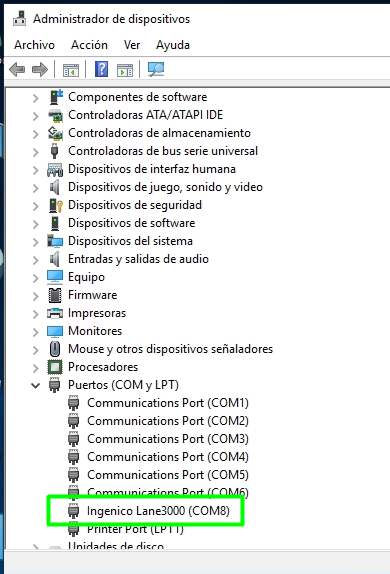Select the Procesadores chip icon
The width and height of the screenshot is (390, 574).
55,367
